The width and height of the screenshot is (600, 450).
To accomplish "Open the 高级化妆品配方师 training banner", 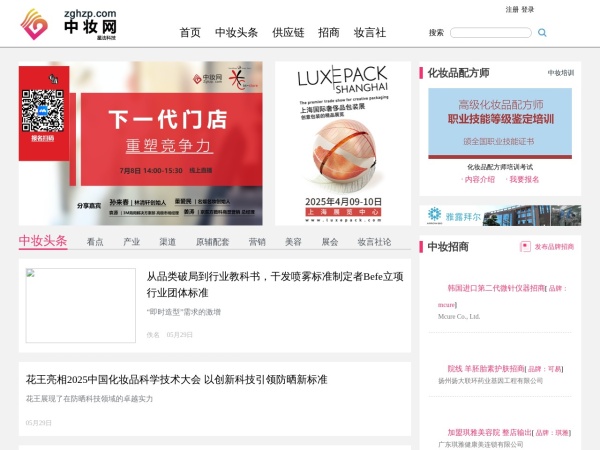I will (500, 123).
